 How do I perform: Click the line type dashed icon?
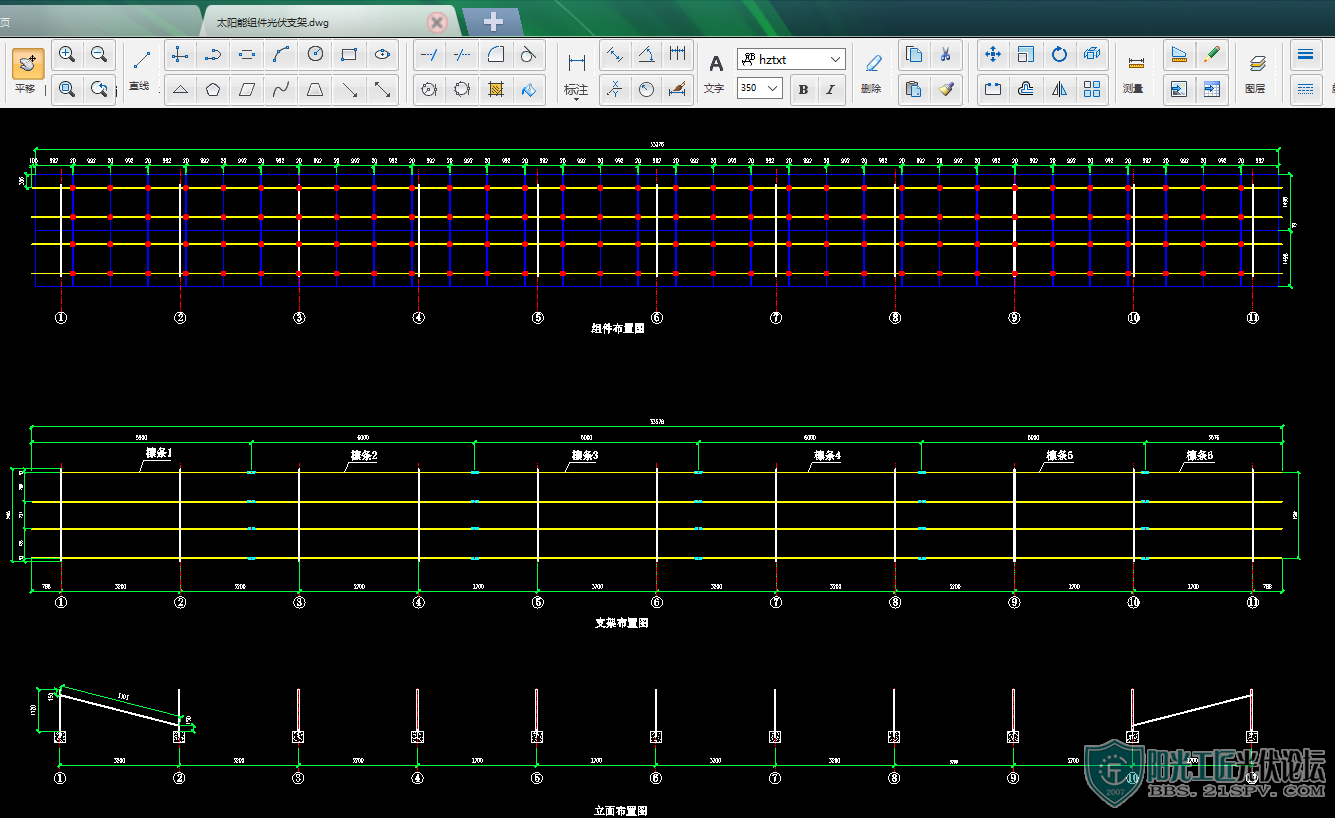point(1305,89)
